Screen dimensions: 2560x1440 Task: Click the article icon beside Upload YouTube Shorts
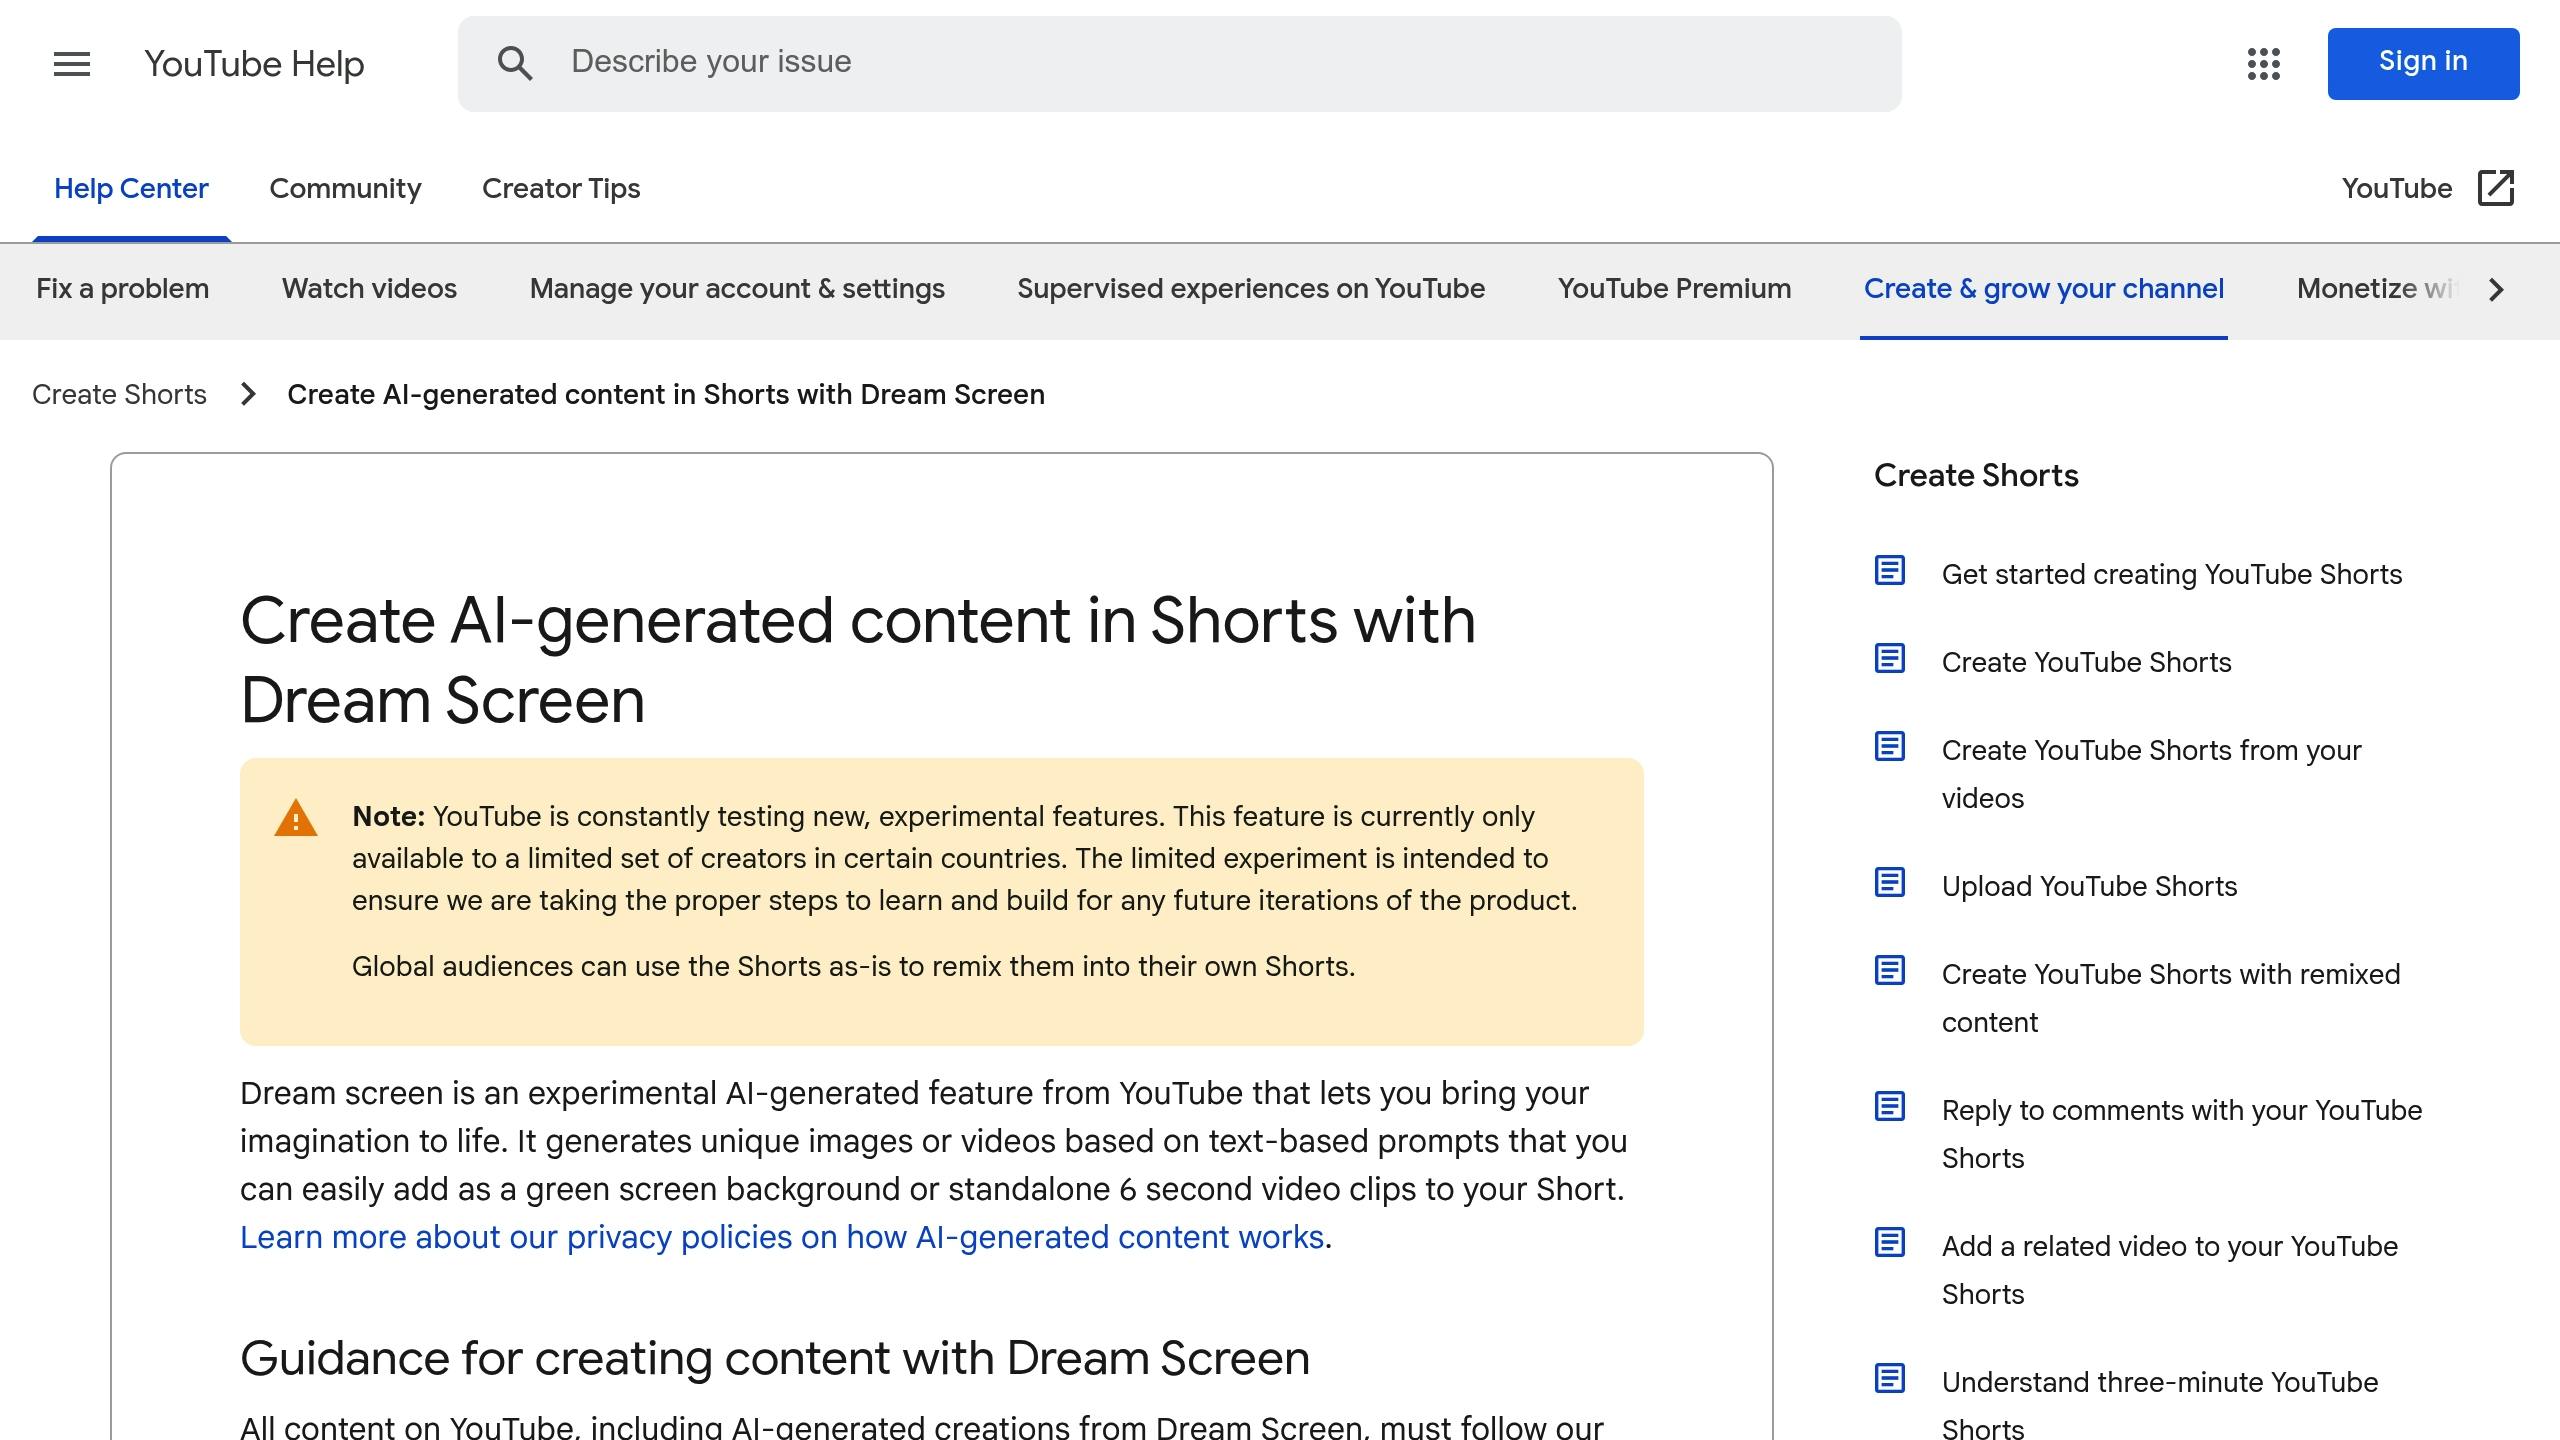point(1889,883)
